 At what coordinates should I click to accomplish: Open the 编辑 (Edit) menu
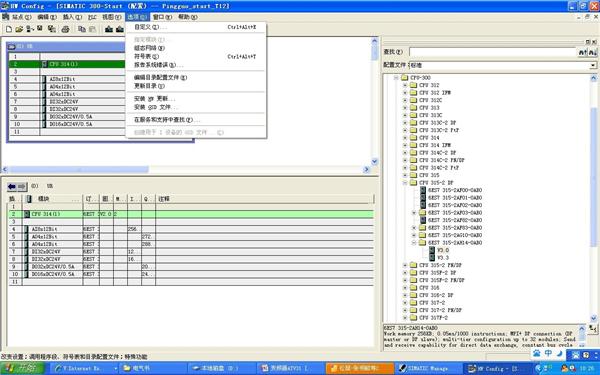pos(47,17)
